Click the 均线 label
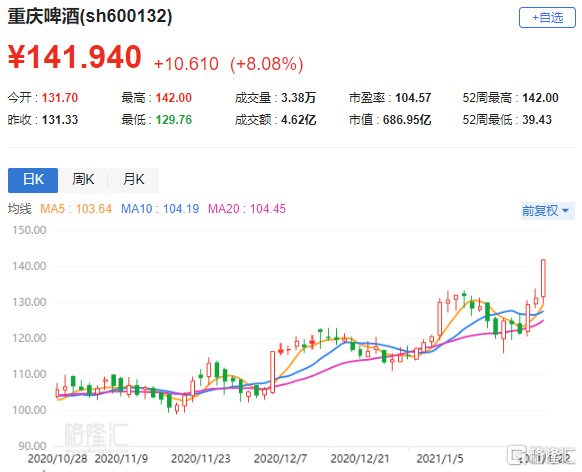582x472 pixels. [20, 209]
